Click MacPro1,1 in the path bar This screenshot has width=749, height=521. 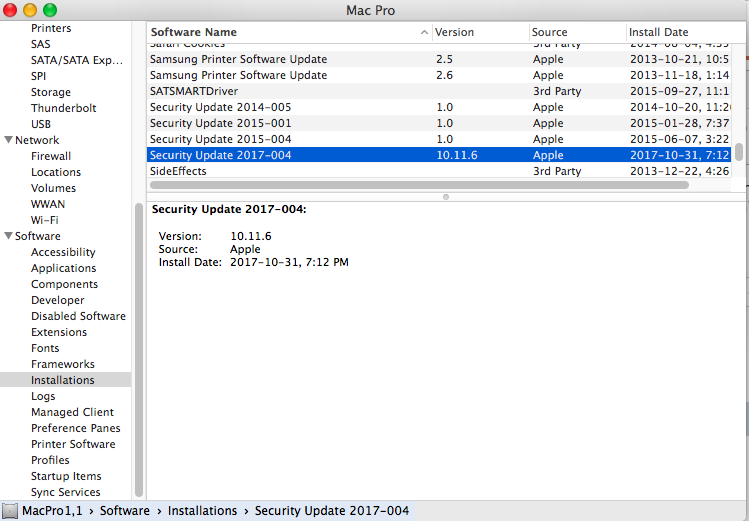(52, 510)
